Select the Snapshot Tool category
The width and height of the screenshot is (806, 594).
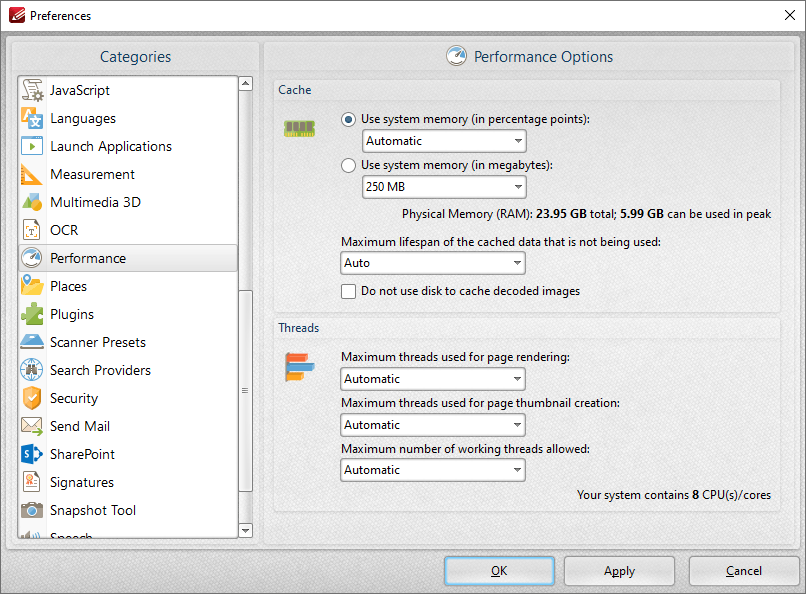[128, 510]
